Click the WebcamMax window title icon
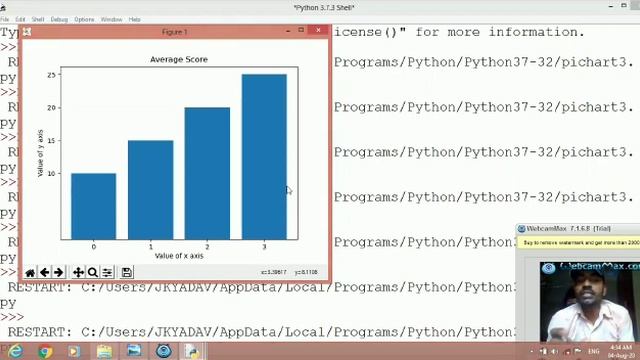This screenshot has height=360, width=640. tap(521, 229)
